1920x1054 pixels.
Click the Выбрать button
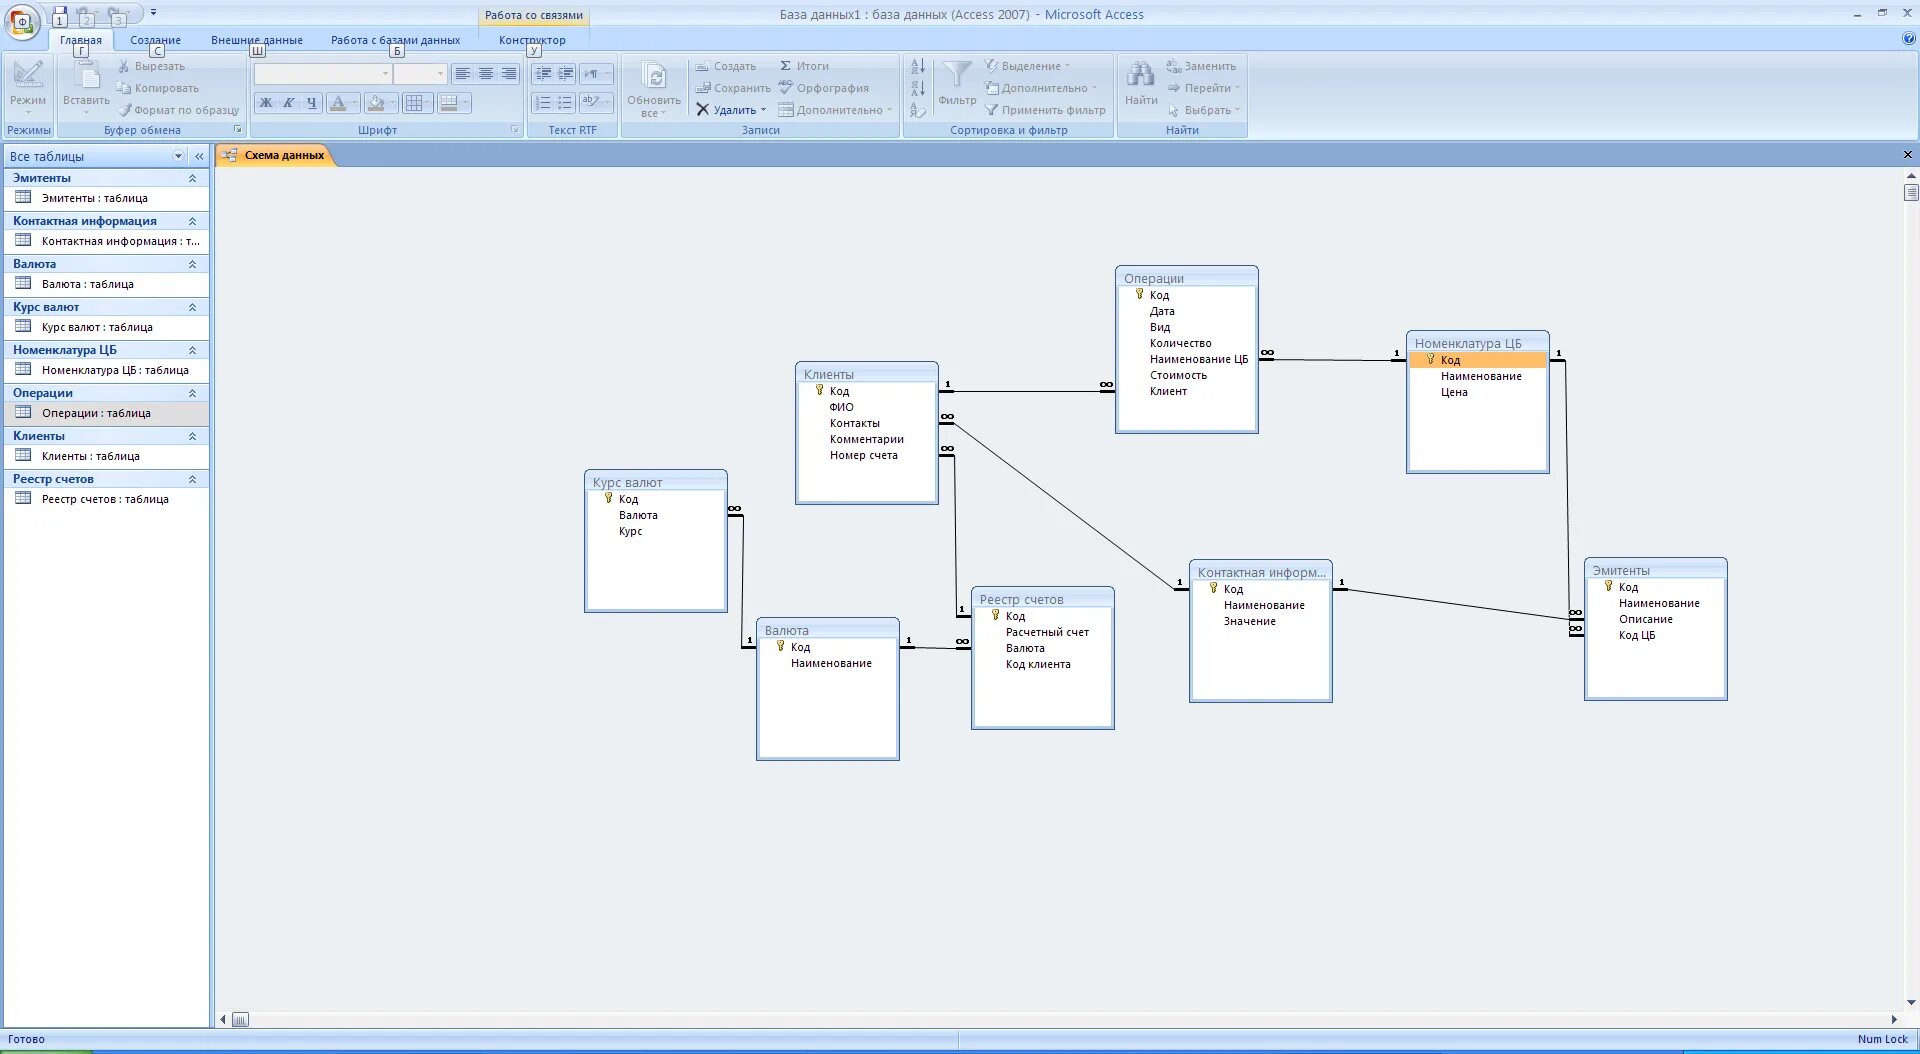(1203, 110)
